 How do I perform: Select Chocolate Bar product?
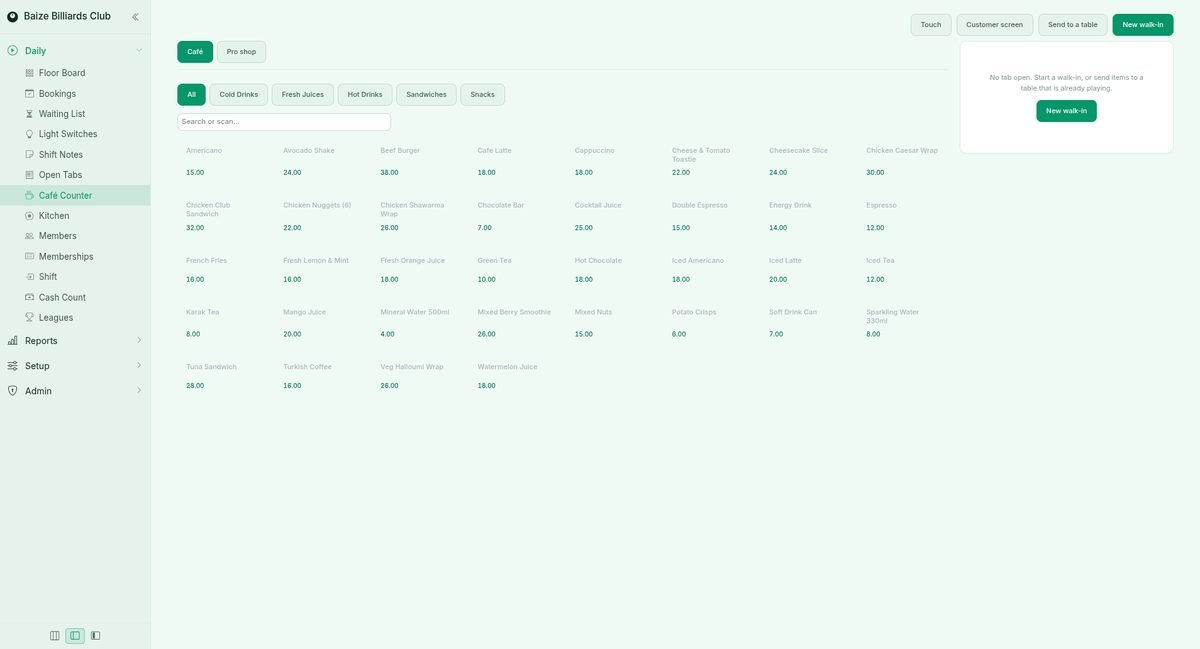coord(517,216)
